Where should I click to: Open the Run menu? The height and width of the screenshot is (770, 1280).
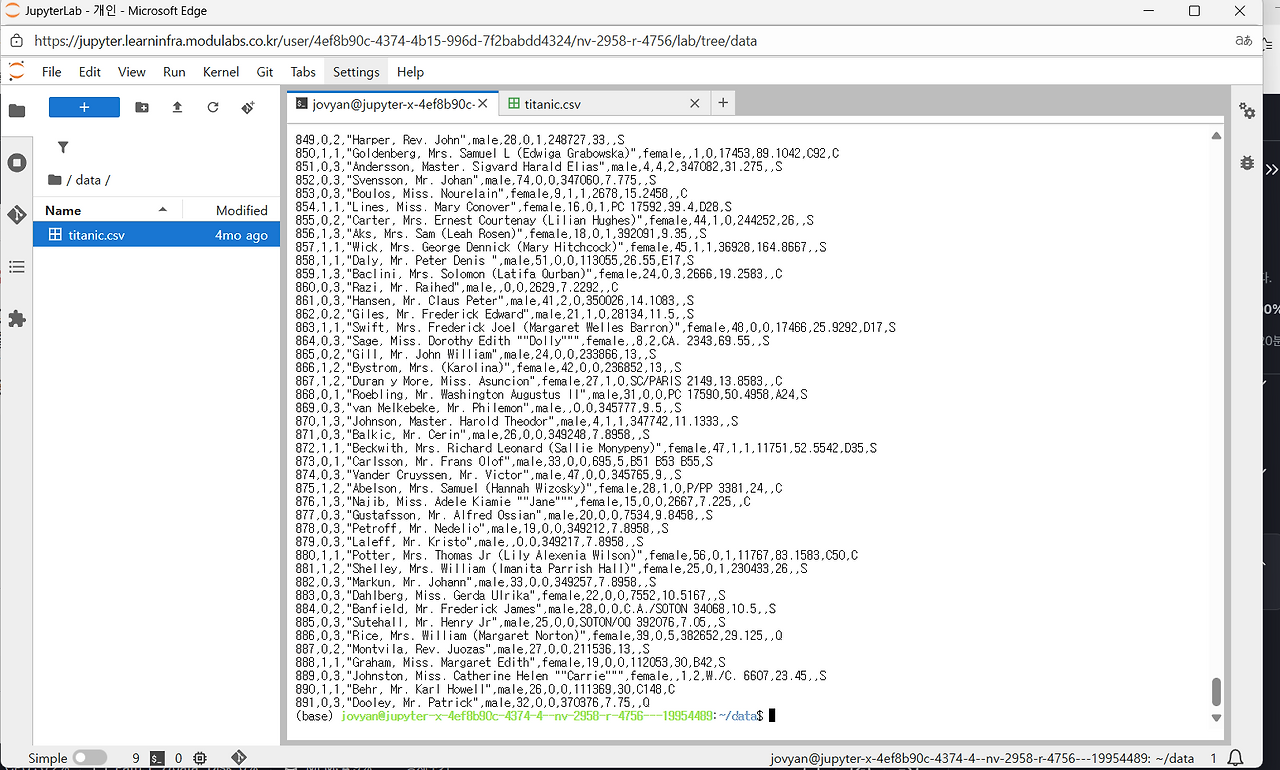click(x=174, y=72)
